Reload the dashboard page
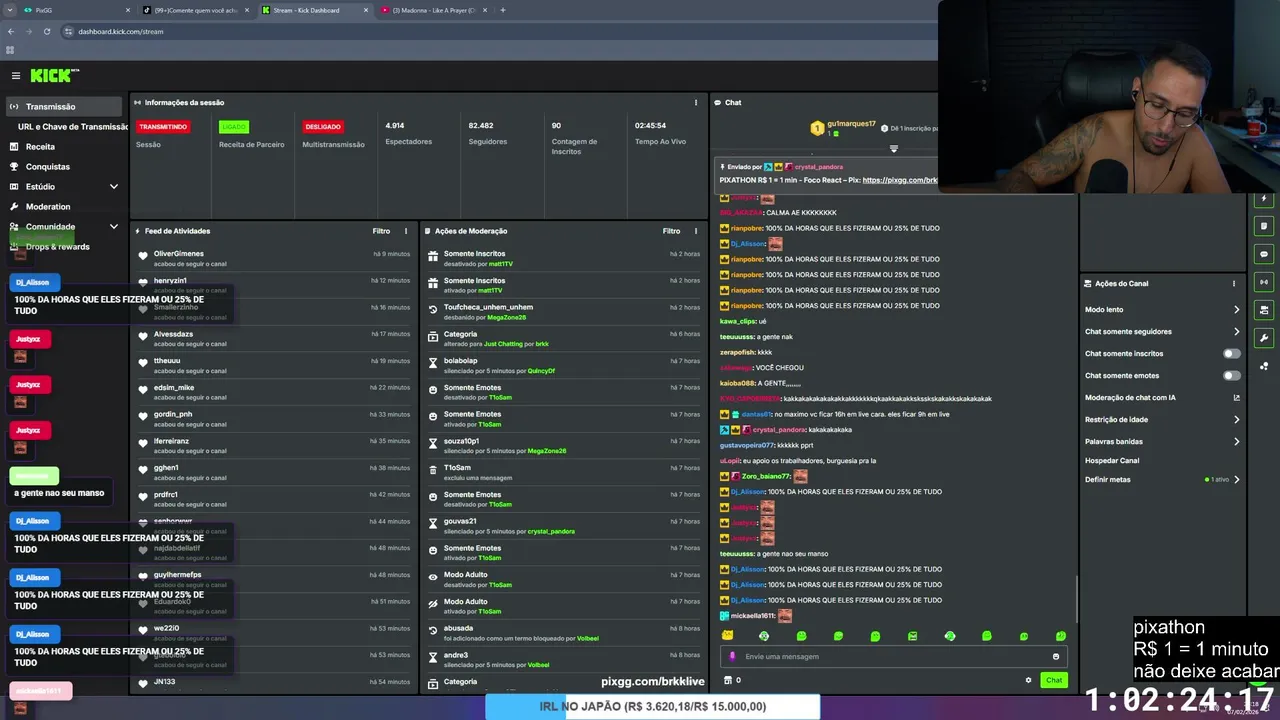This screenshot has height=720, width=1280. 47,31
